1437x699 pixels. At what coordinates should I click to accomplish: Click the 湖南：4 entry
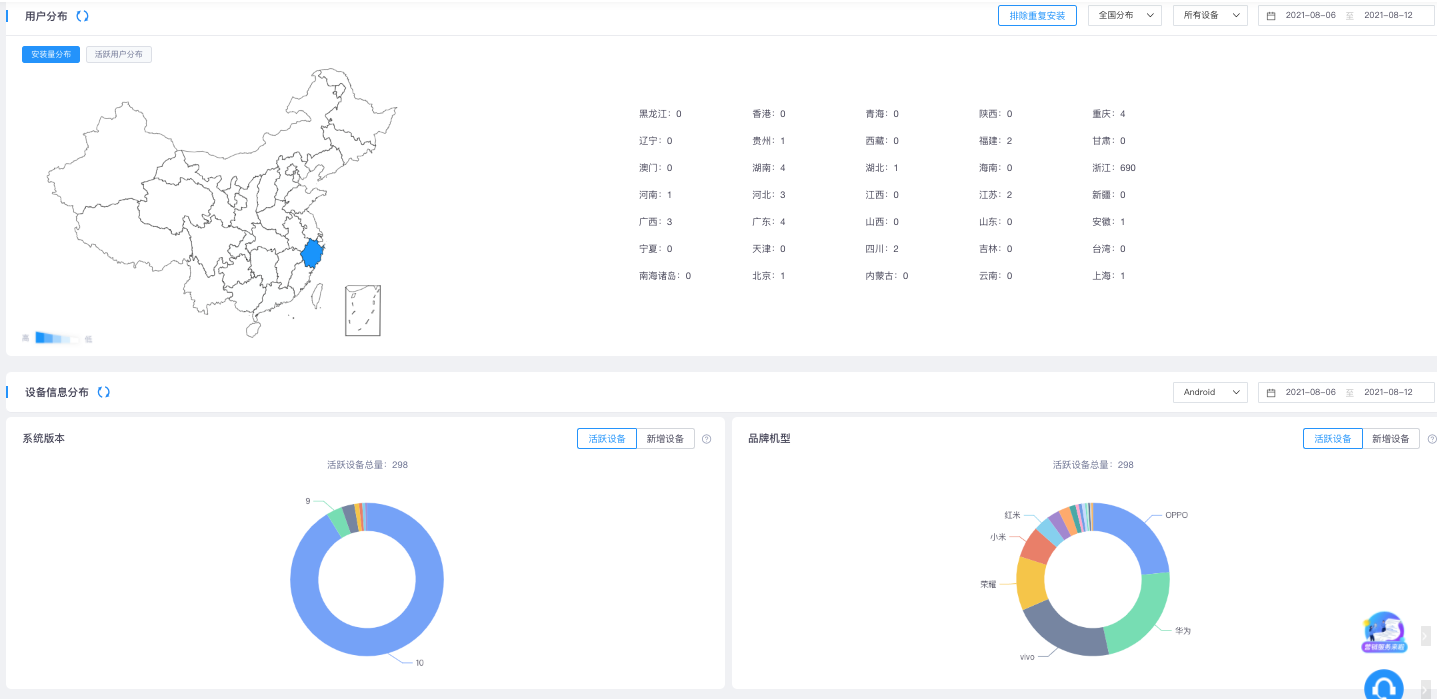[768, 168]
